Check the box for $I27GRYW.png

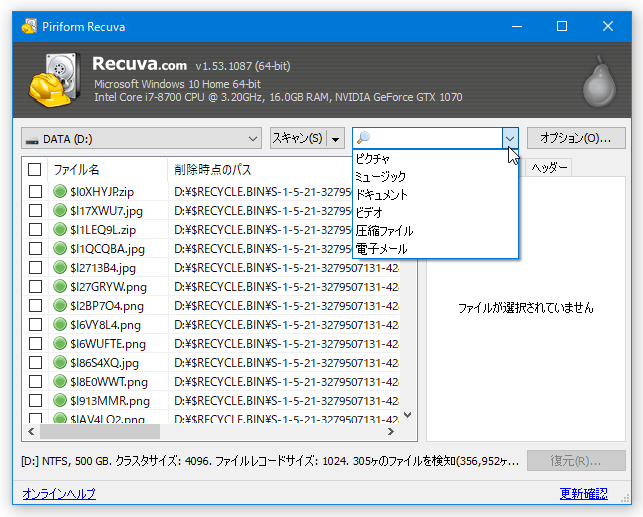[x=35, y=287]
